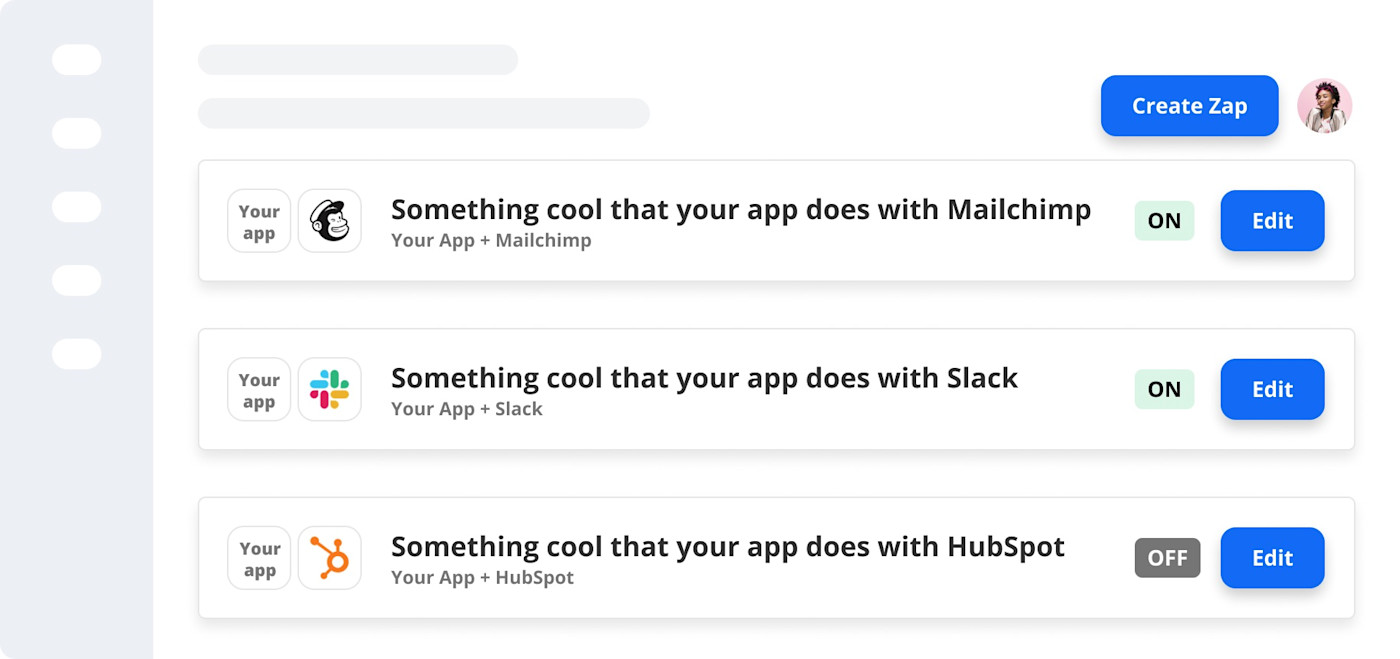Click the "Your app" icon in the Mailchimp row
Image resolution: width=1400 pixels, height=659 pixels.
(259, 221)
